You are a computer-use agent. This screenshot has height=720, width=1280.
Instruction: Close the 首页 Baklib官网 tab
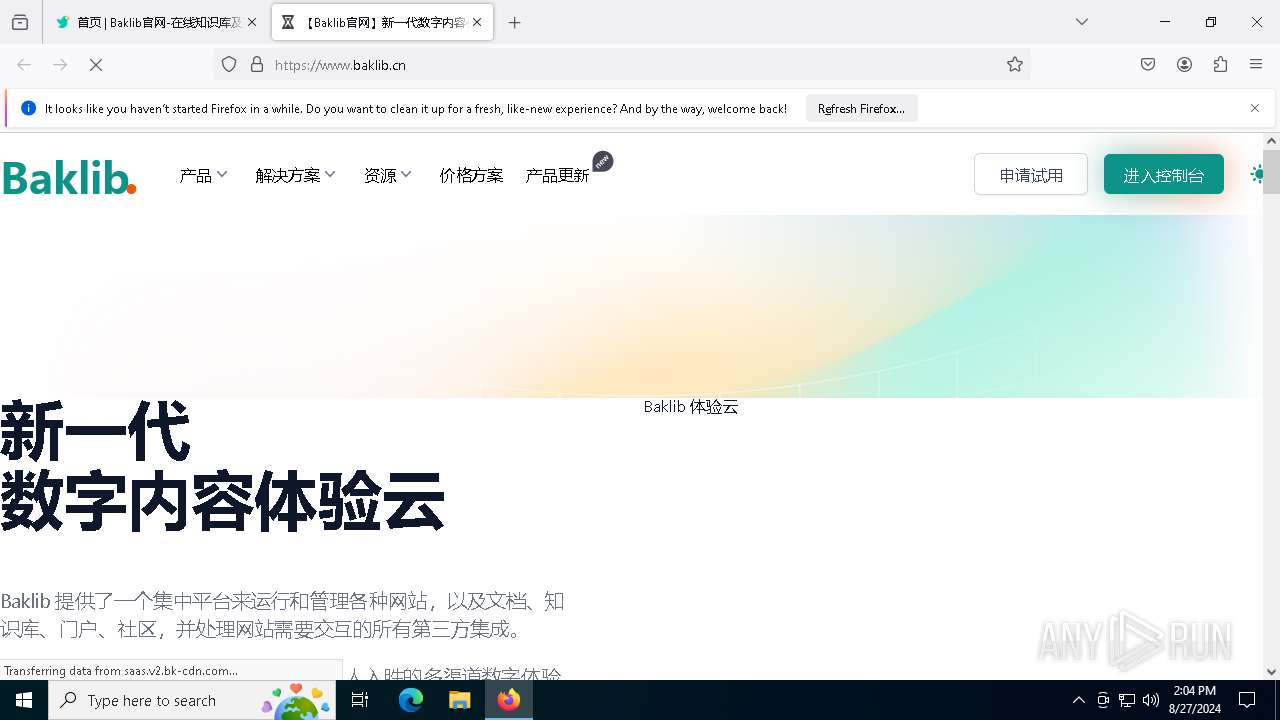pyautogui.click(x=252, y=22)
